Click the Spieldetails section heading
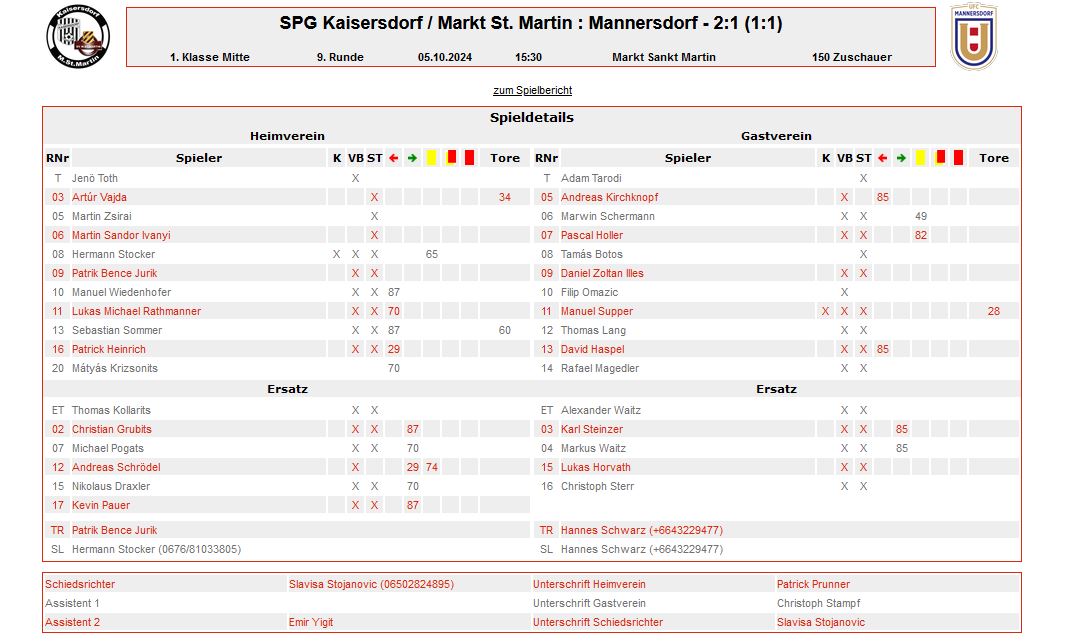Screen dimensions: 1072x641 (x=532, y=118)
